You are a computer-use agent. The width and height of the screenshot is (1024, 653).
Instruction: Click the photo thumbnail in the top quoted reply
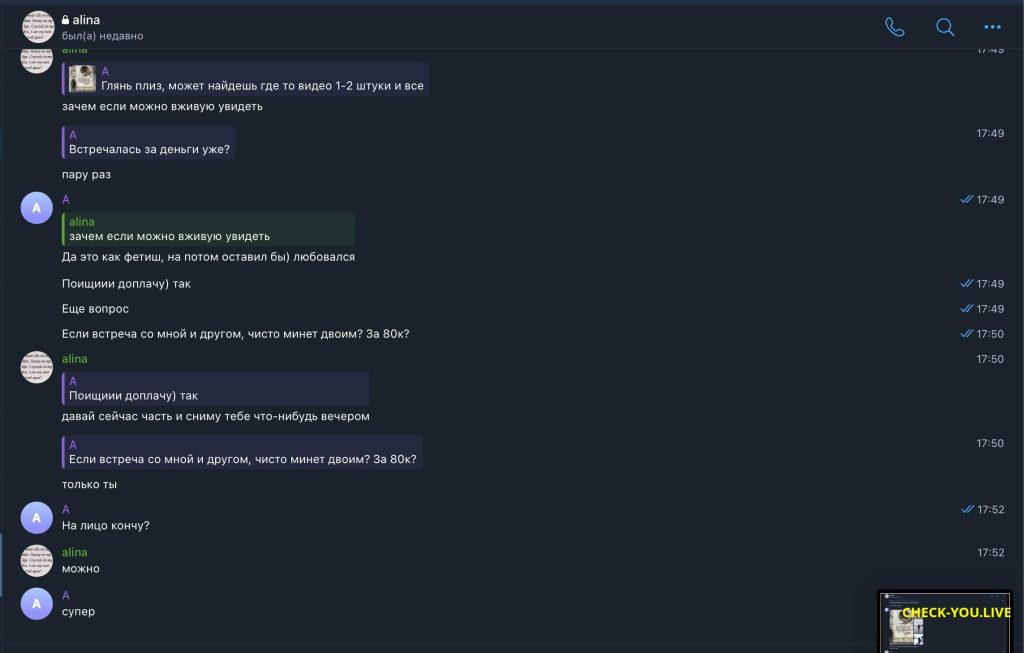point(82,78)
